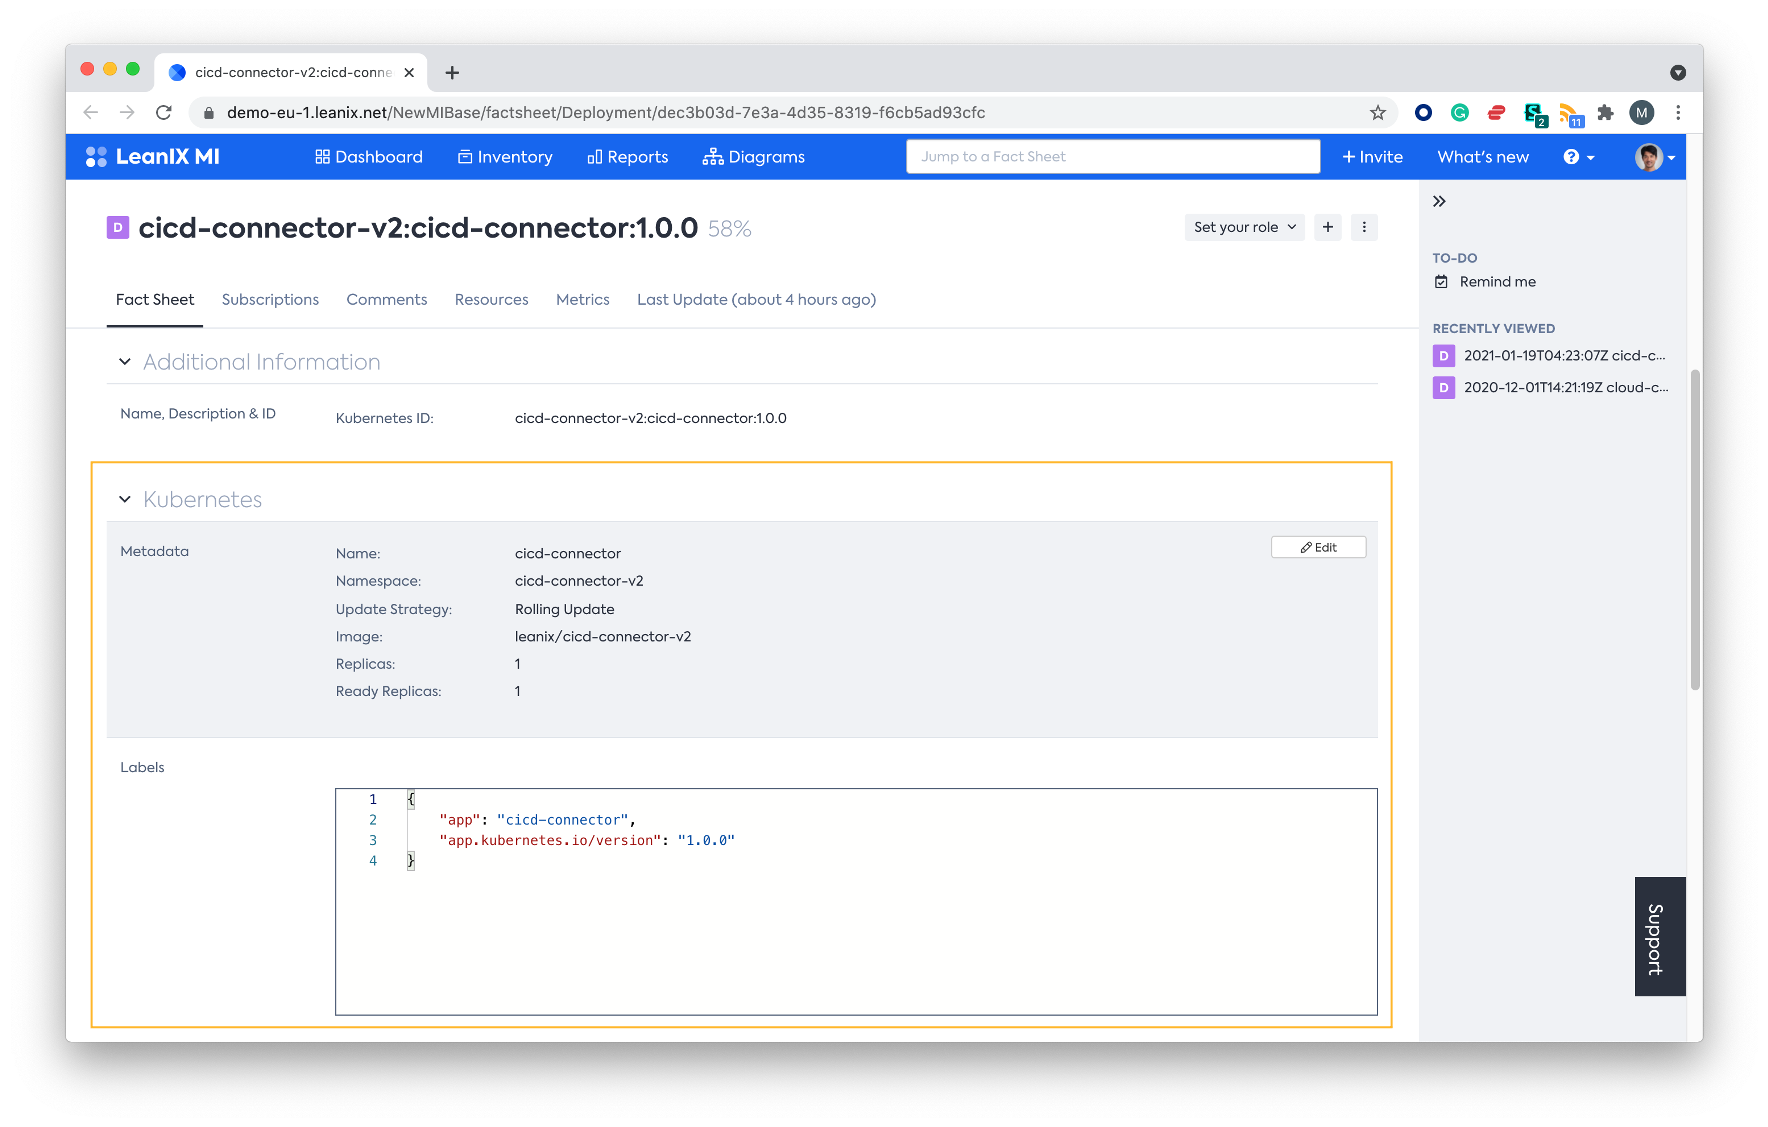The height and width of the screenshot is (1127, 1768).
Task: Open the RSS feed extension icon
Action: [1570, 114]
